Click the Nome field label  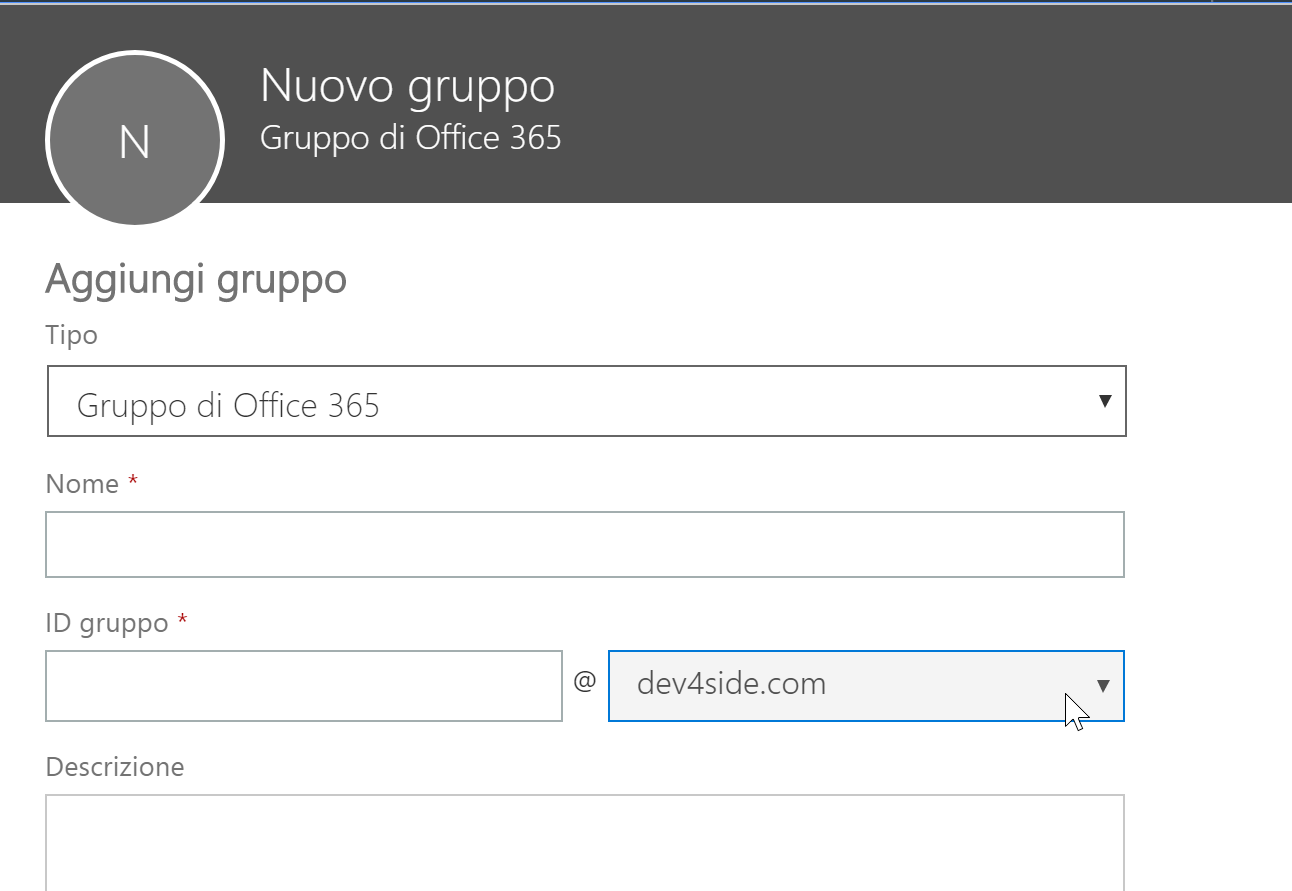83,484
